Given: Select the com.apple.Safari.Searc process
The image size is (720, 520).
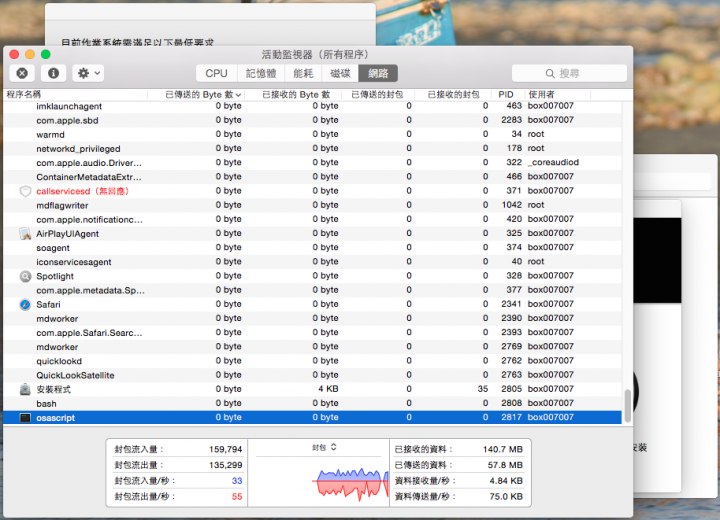Looking at the screenshot, I should point(312,333).
